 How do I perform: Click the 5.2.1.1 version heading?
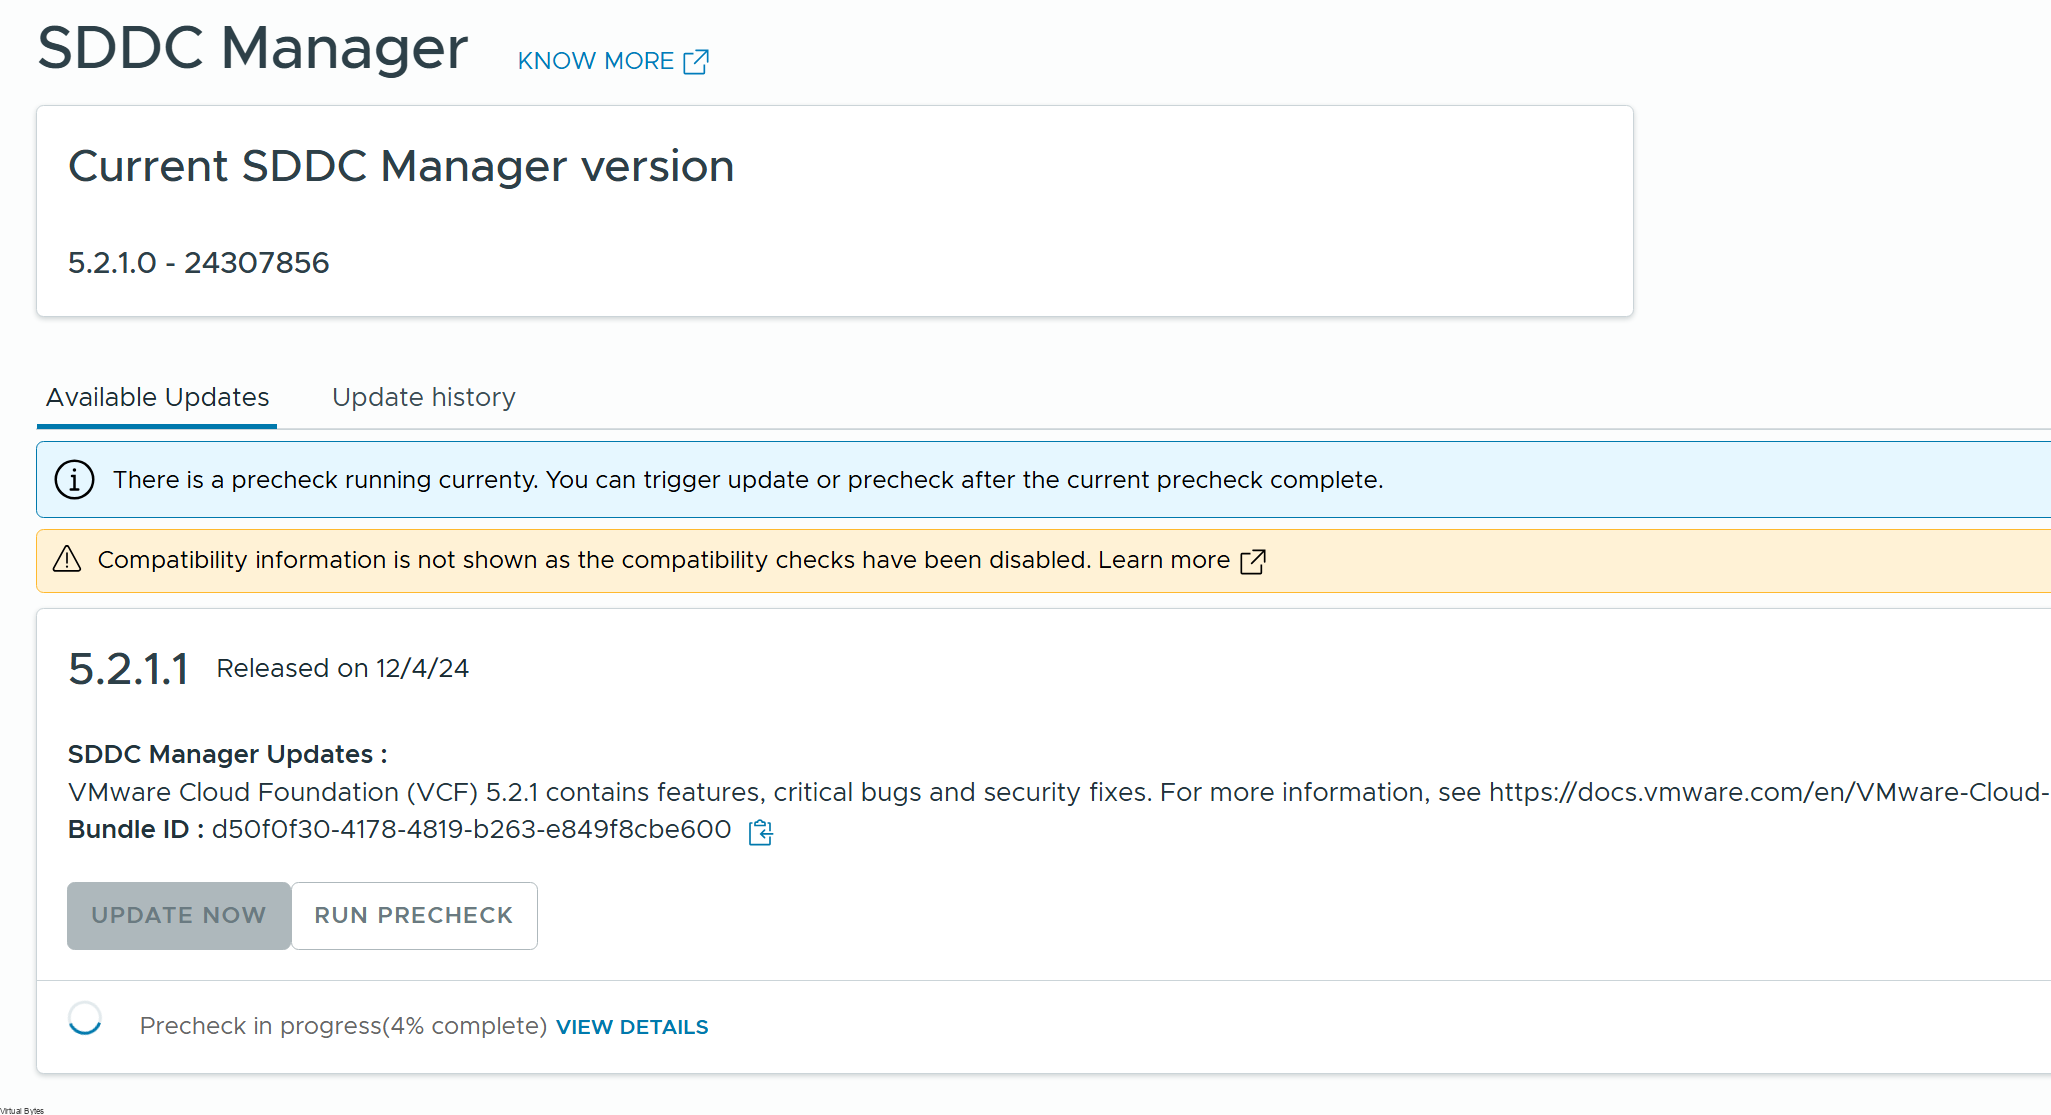tap(128, 669)
